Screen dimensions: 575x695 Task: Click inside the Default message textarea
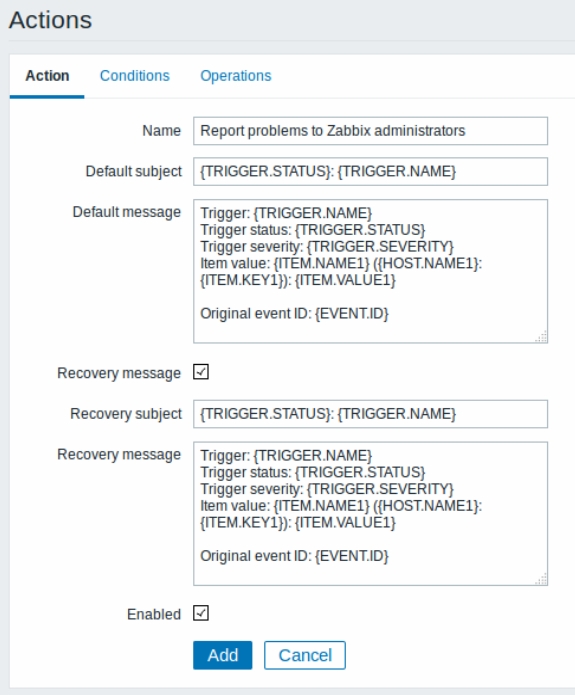click(x=371, y=271)
